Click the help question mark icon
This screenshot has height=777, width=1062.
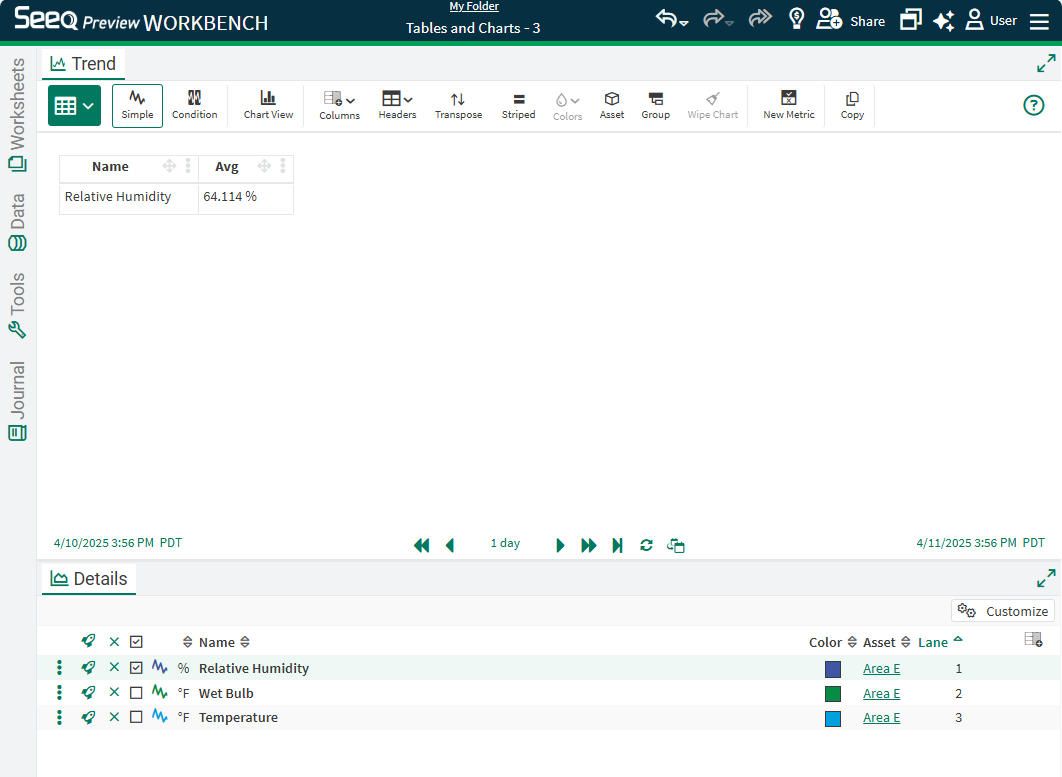click(x=1033, y=105)
